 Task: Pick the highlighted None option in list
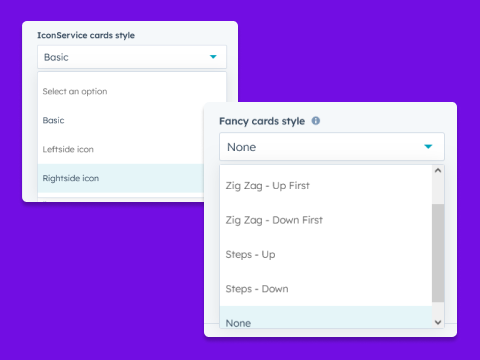coord(326,317)
